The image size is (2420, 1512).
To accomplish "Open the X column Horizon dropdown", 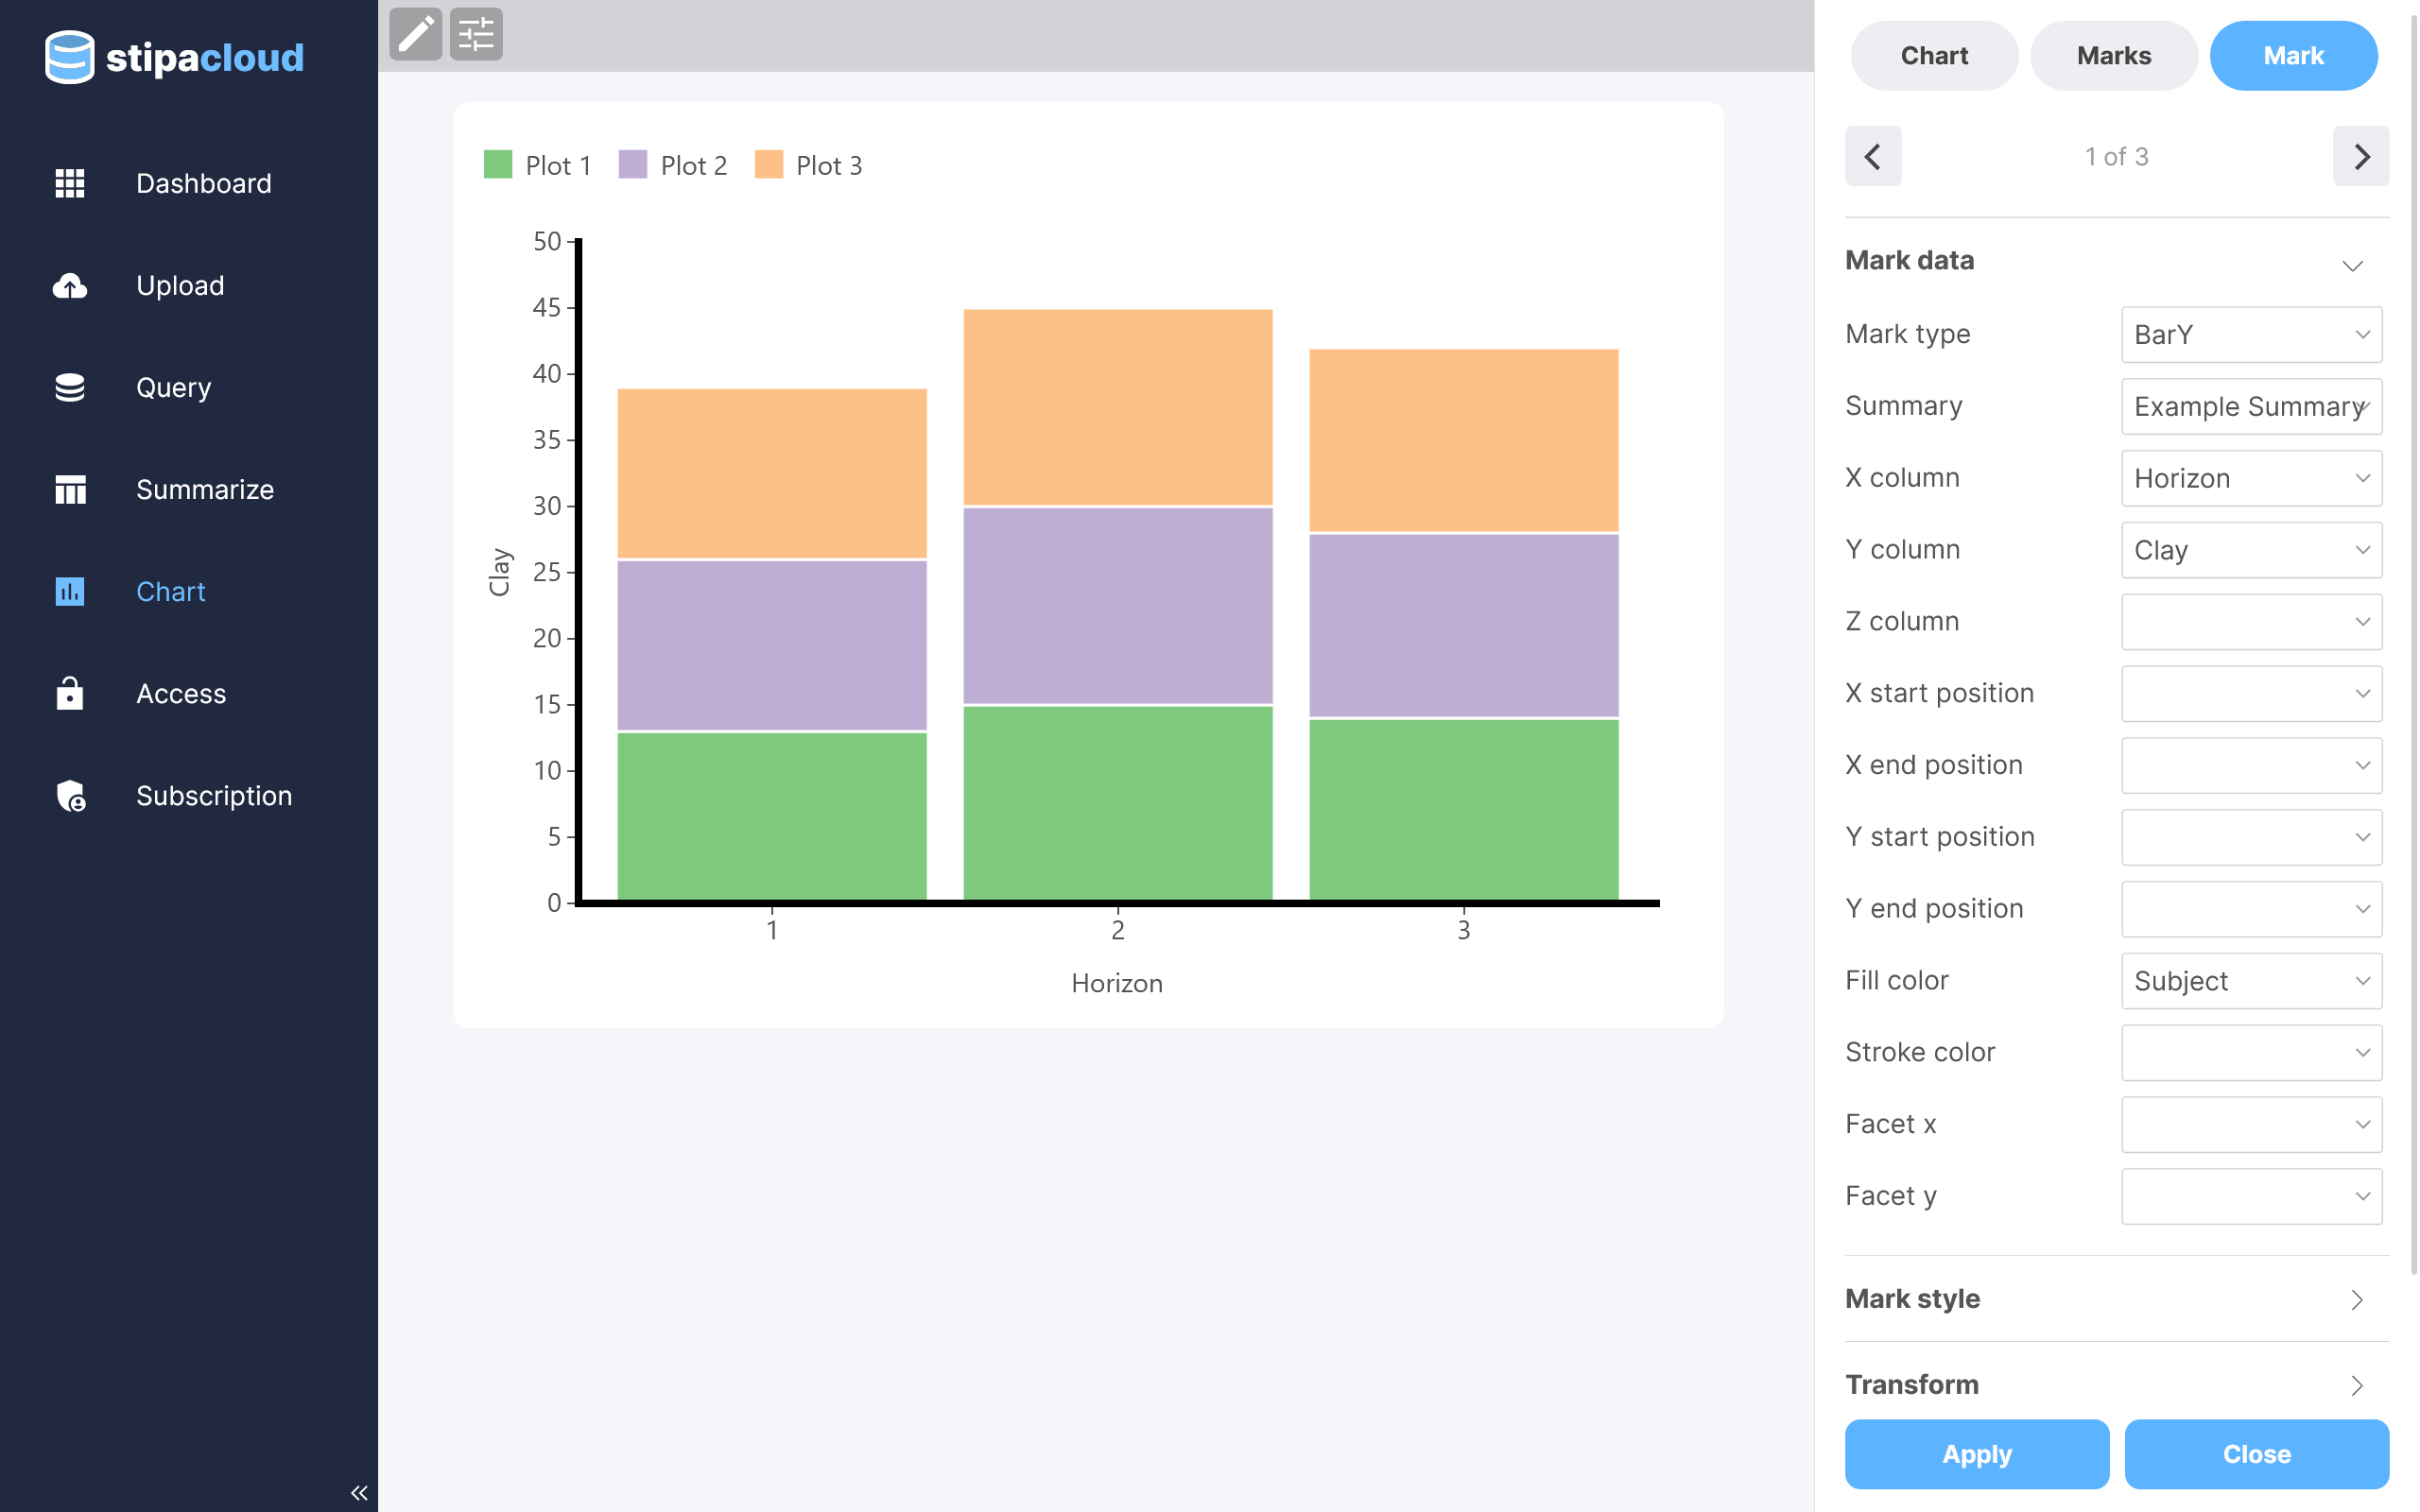I will 2251,478.
